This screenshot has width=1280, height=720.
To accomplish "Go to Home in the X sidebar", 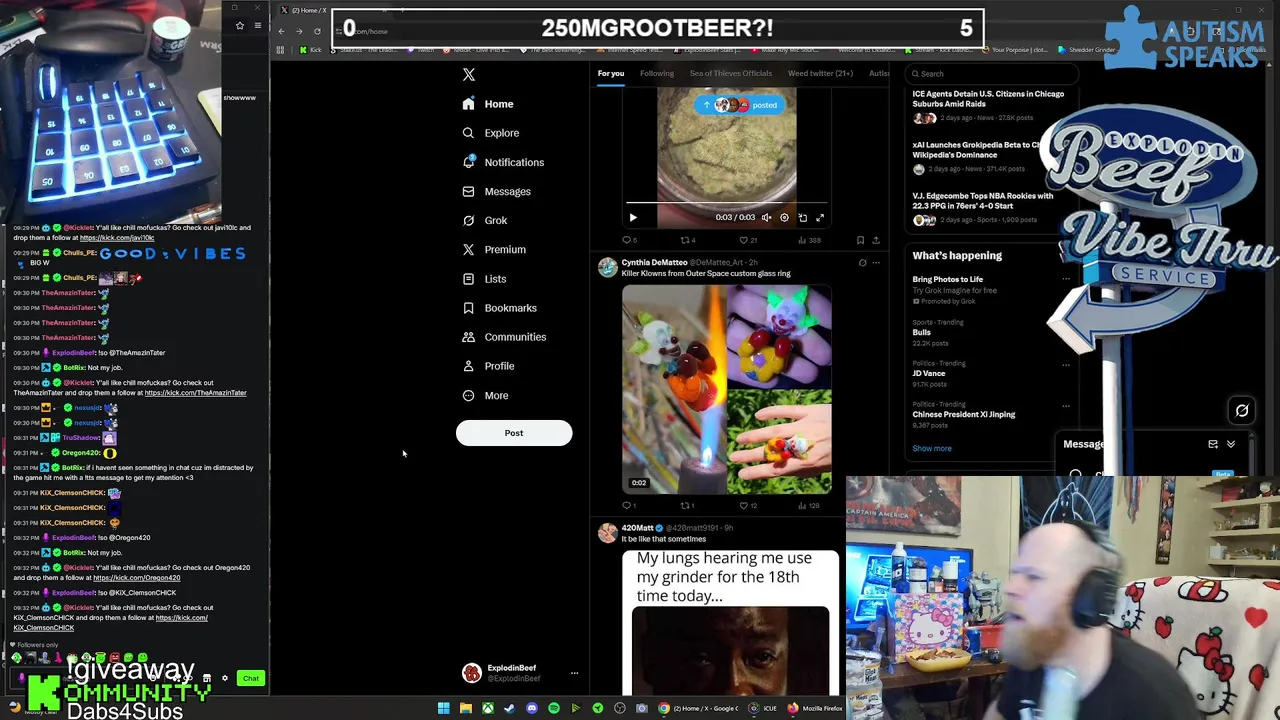I will pos(488,104).
